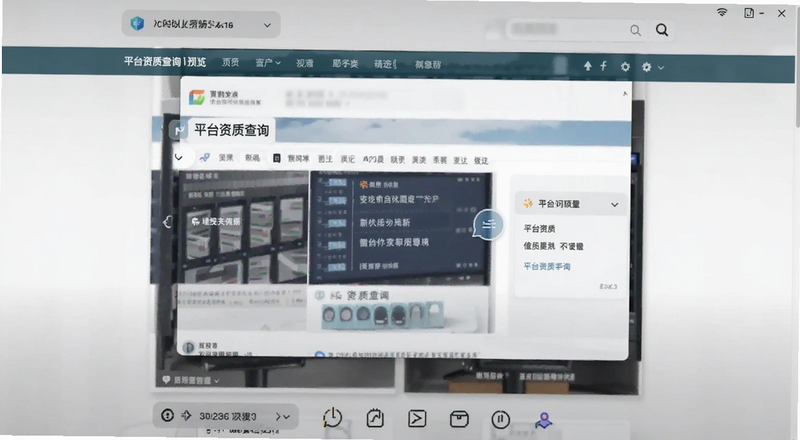Open the last text item in the teal nav bar

pyautogui.click(x=428, y=64)
